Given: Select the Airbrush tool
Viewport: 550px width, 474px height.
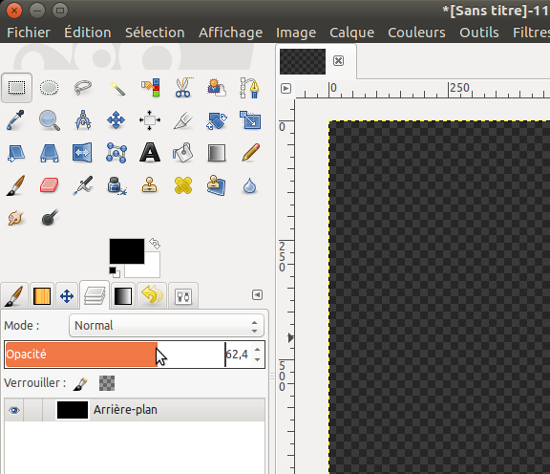Looking at the screenshot, I should click(x=83, y=185).
